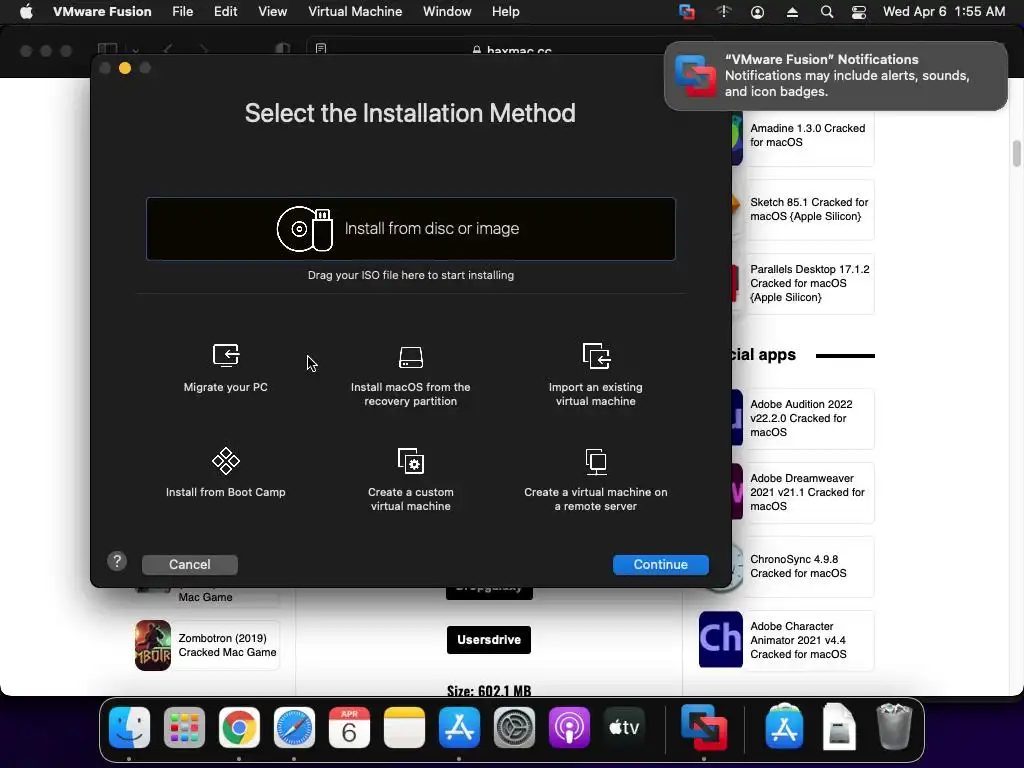The height and width of the screenshot is (768, 1024).
Task: Open App Store from the Dock
Action: 459,727
